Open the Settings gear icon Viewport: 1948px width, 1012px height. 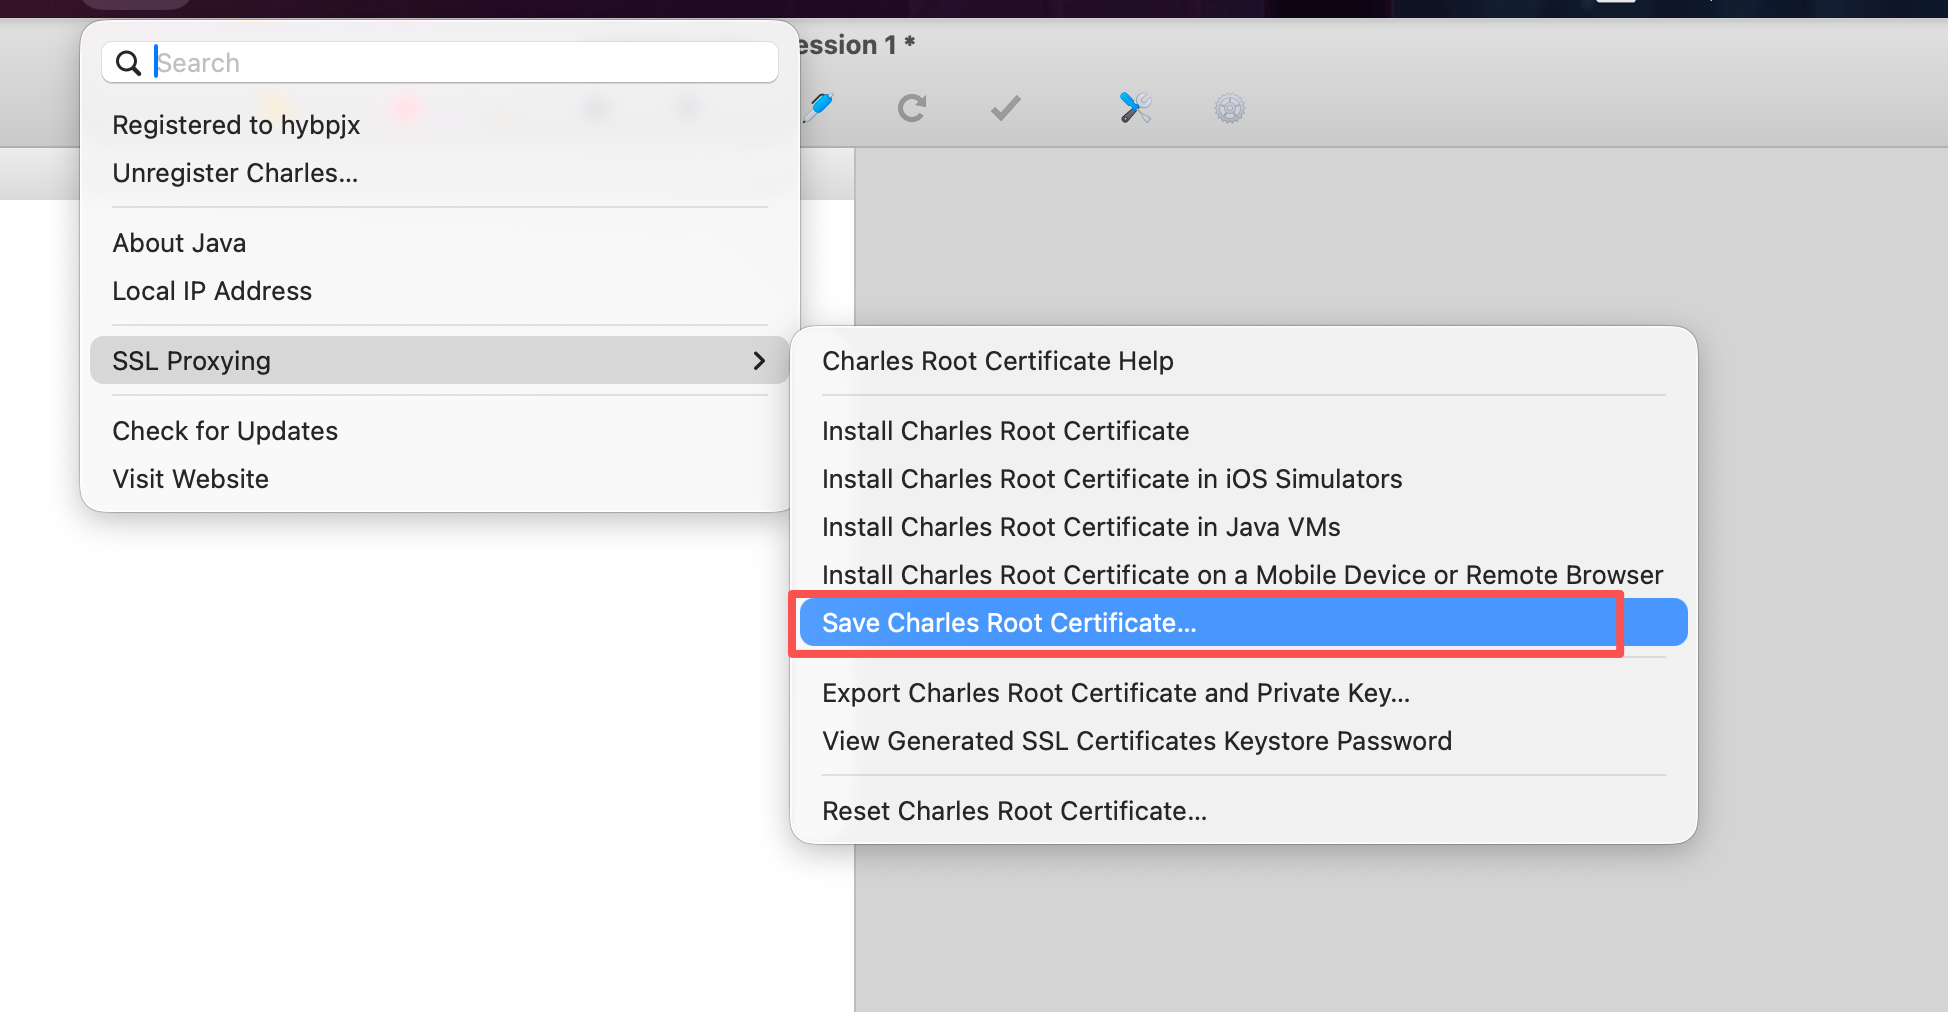[1229, 108]
